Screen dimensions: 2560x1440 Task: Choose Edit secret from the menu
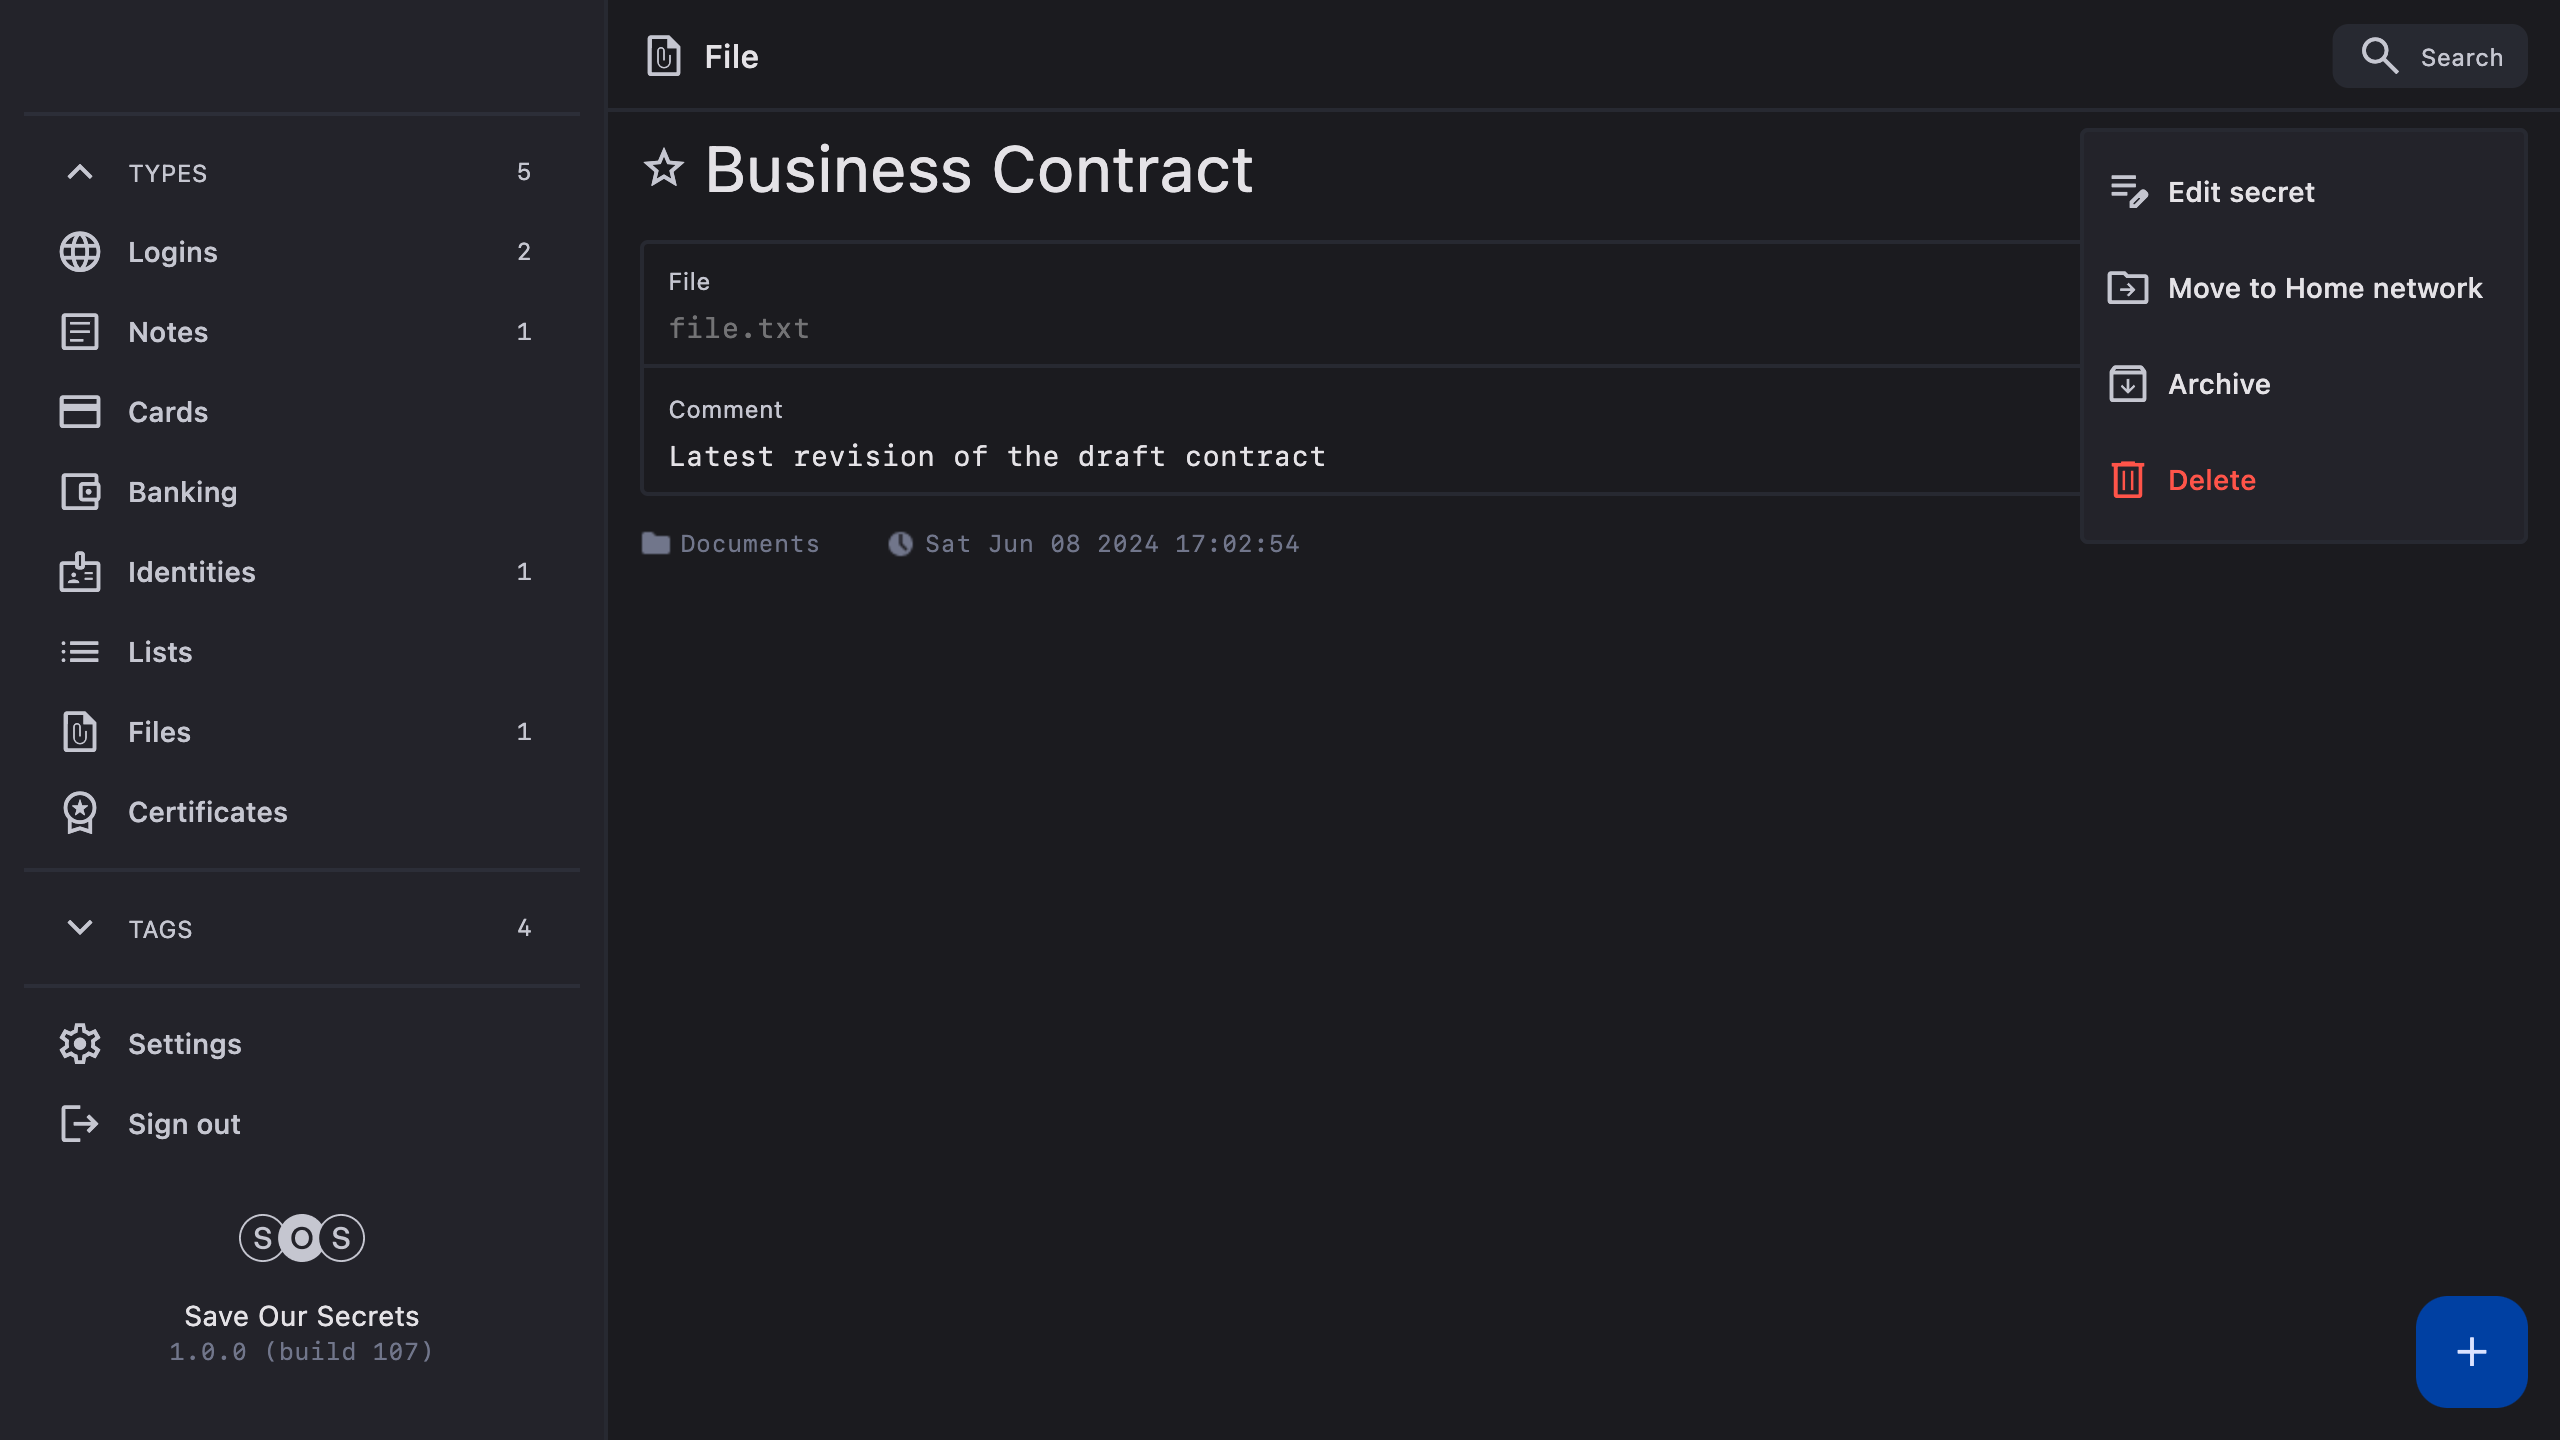click(x=2240, y=192)
